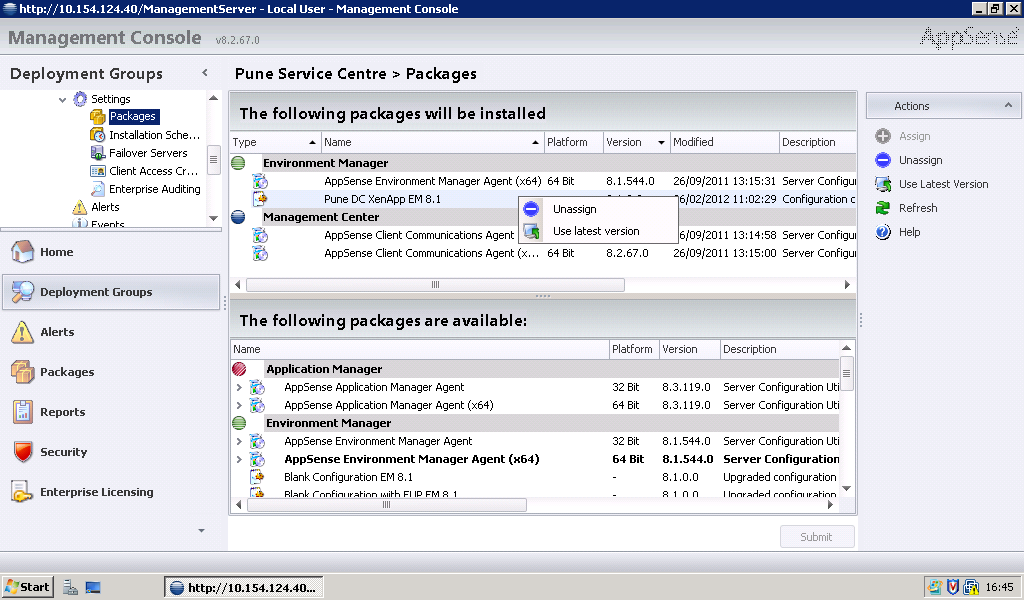The height and width of the screenshot is (600, 1024).
Task: Choose Use latest version in context menu
Action: point(595,231)
